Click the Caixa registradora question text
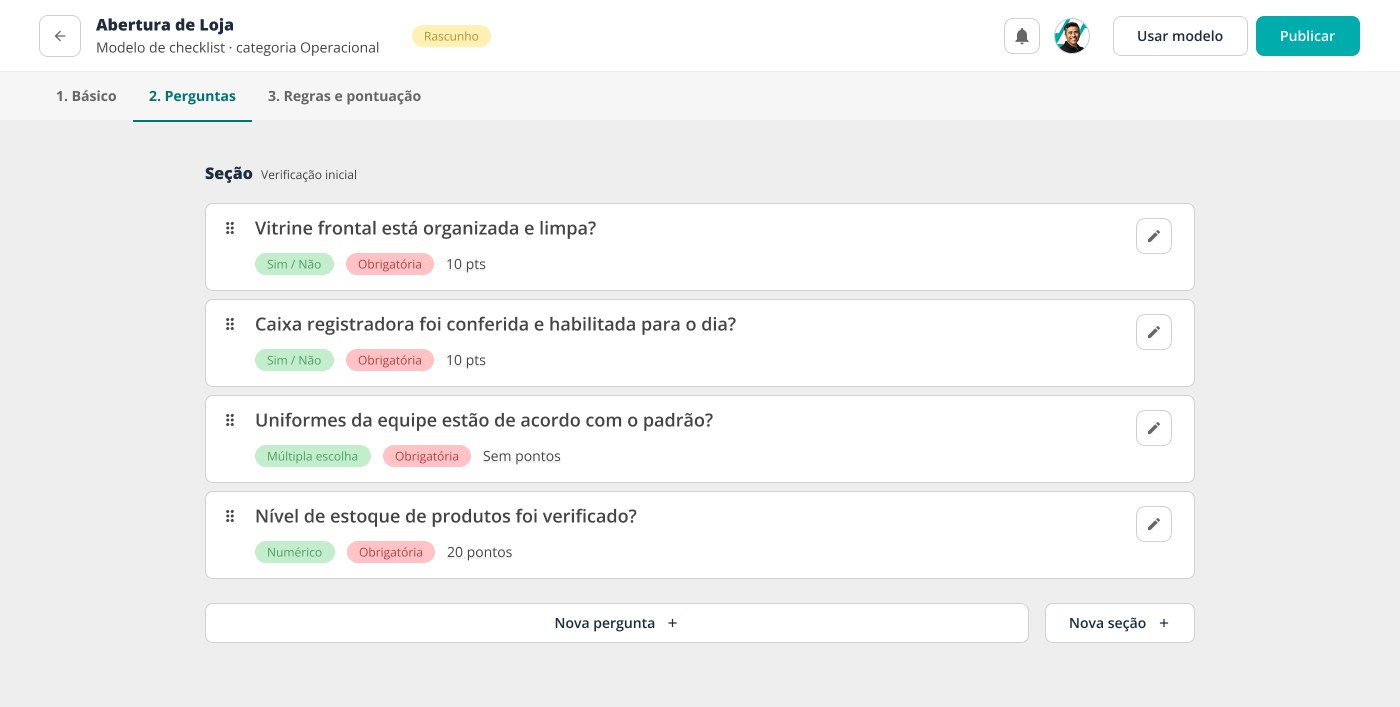This screenshot has height=707, width=1400. (x=495, y=324)
